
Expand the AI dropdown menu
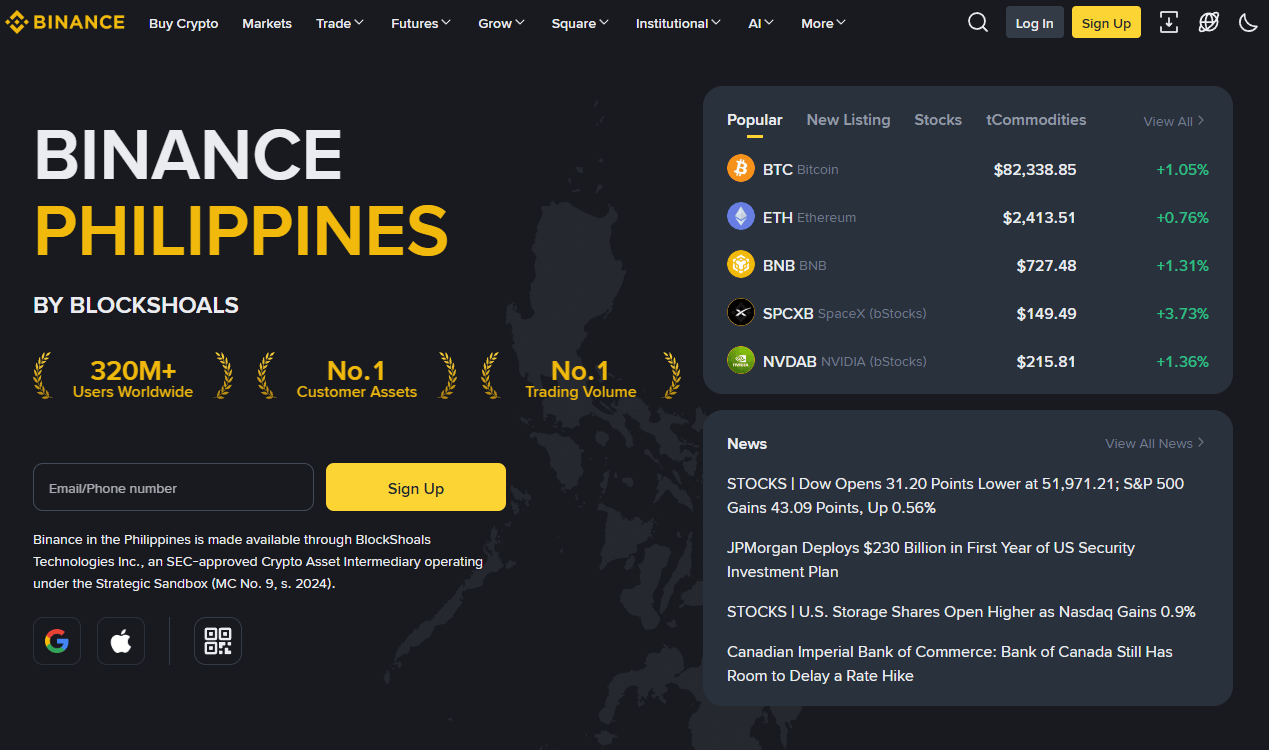tap(761, 23)
